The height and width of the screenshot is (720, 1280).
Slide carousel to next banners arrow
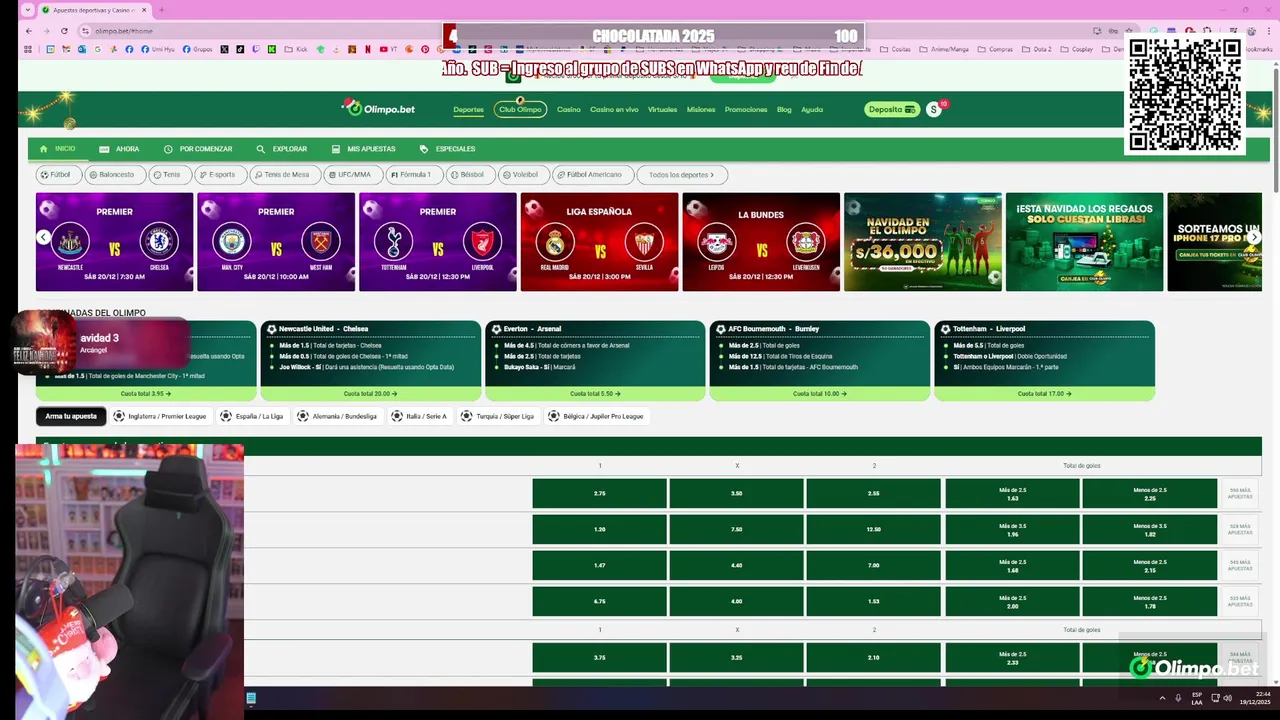click(x=1254, y=237)
